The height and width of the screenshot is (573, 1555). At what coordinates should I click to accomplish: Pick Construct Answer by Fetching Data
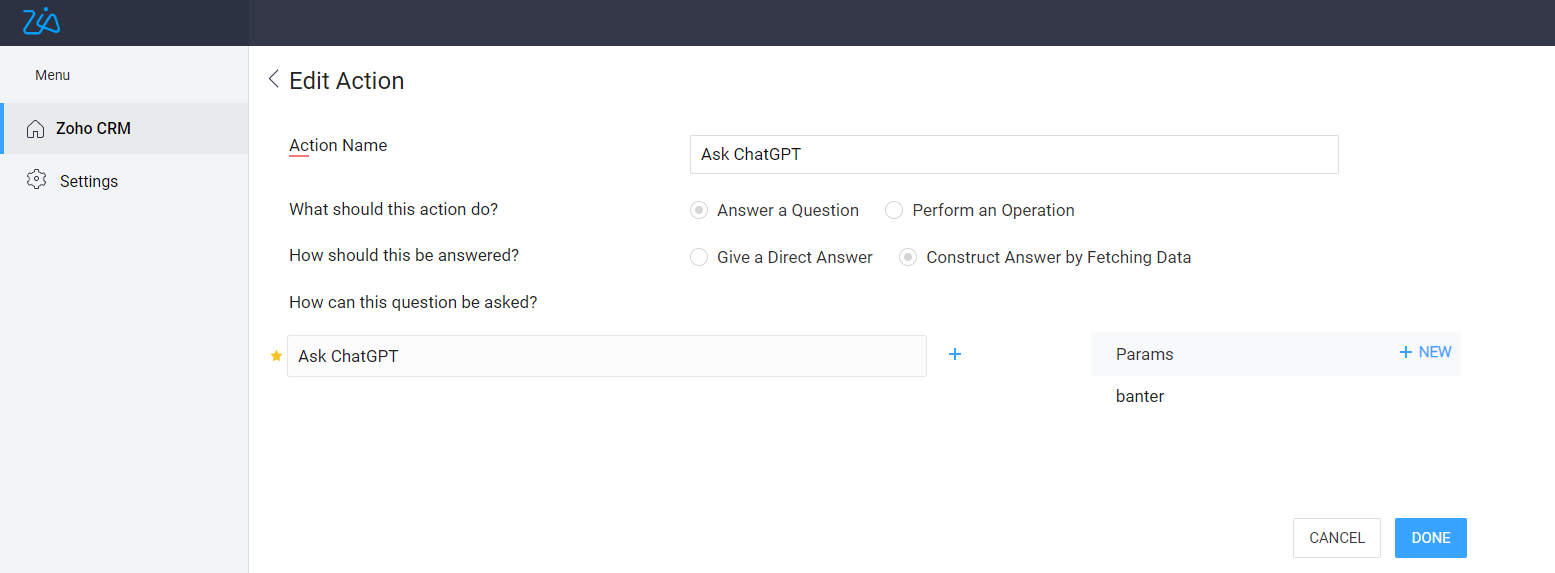click(x=908, y=257)
